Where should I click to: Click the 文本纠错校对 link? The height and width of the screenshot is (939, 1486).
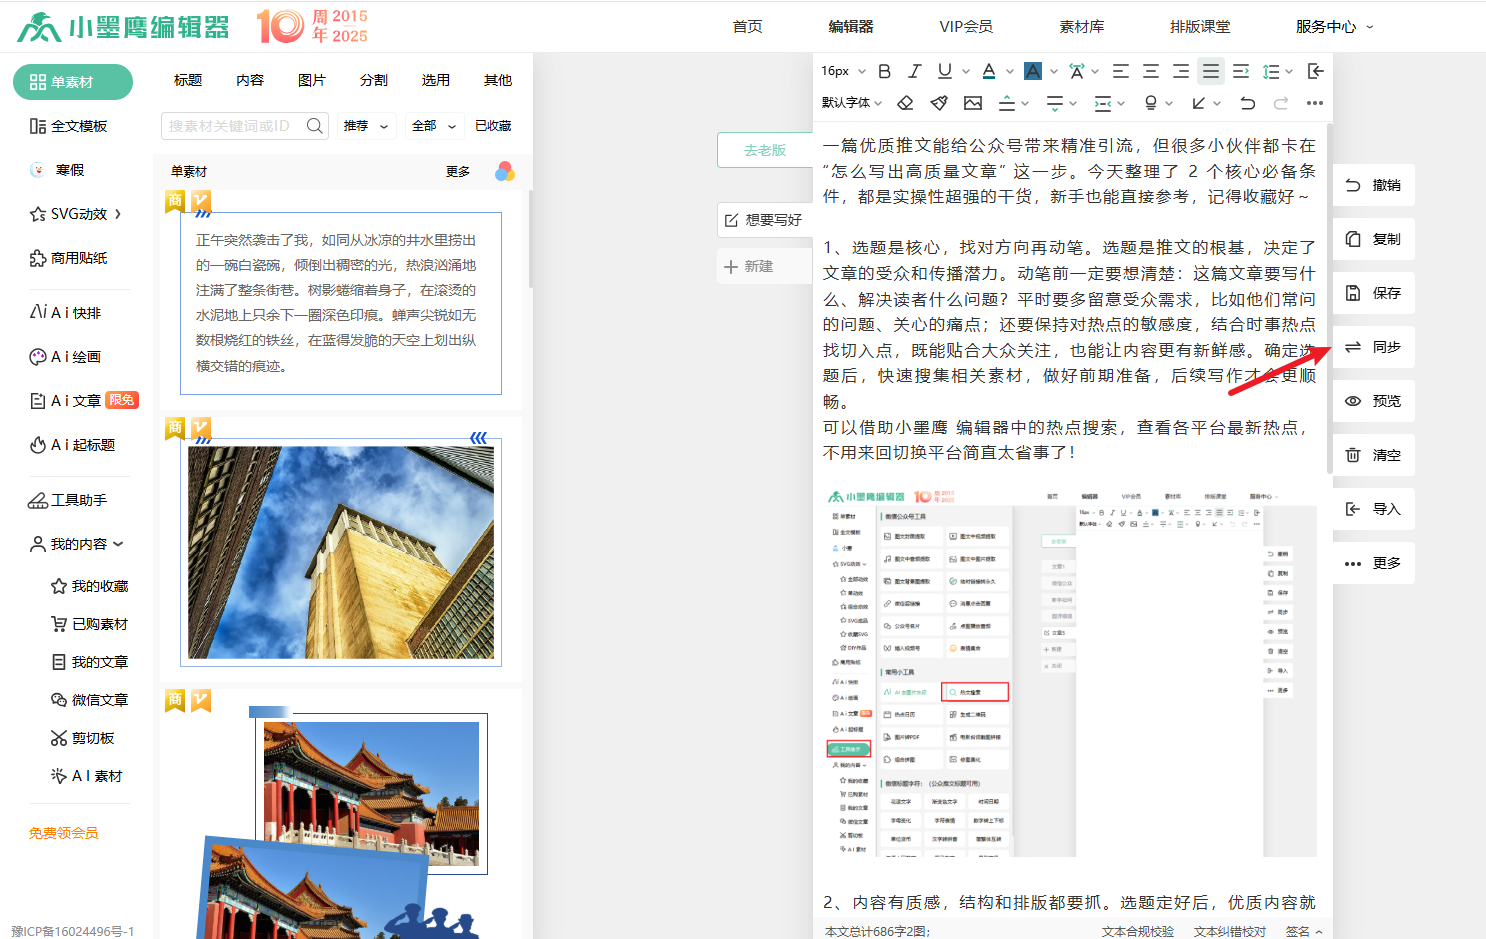click(x=1230, y=931)
